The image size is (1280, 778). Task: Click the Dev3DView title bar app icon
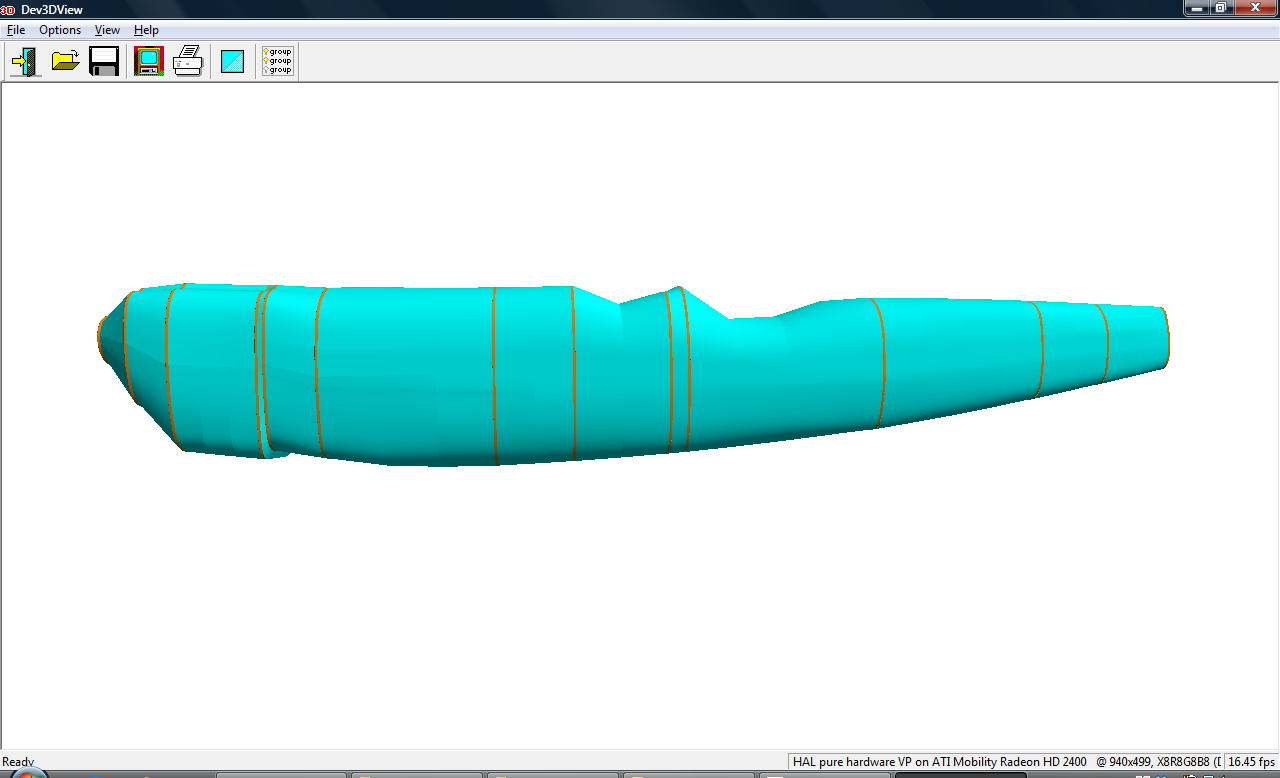coord(8,9)
